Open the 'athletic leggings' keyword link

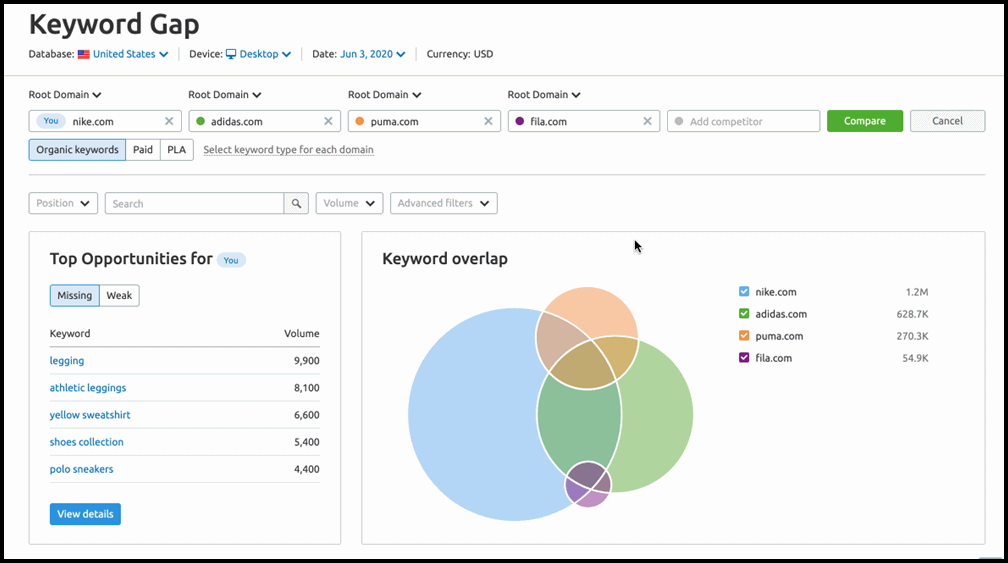click(x=88, y=388)
